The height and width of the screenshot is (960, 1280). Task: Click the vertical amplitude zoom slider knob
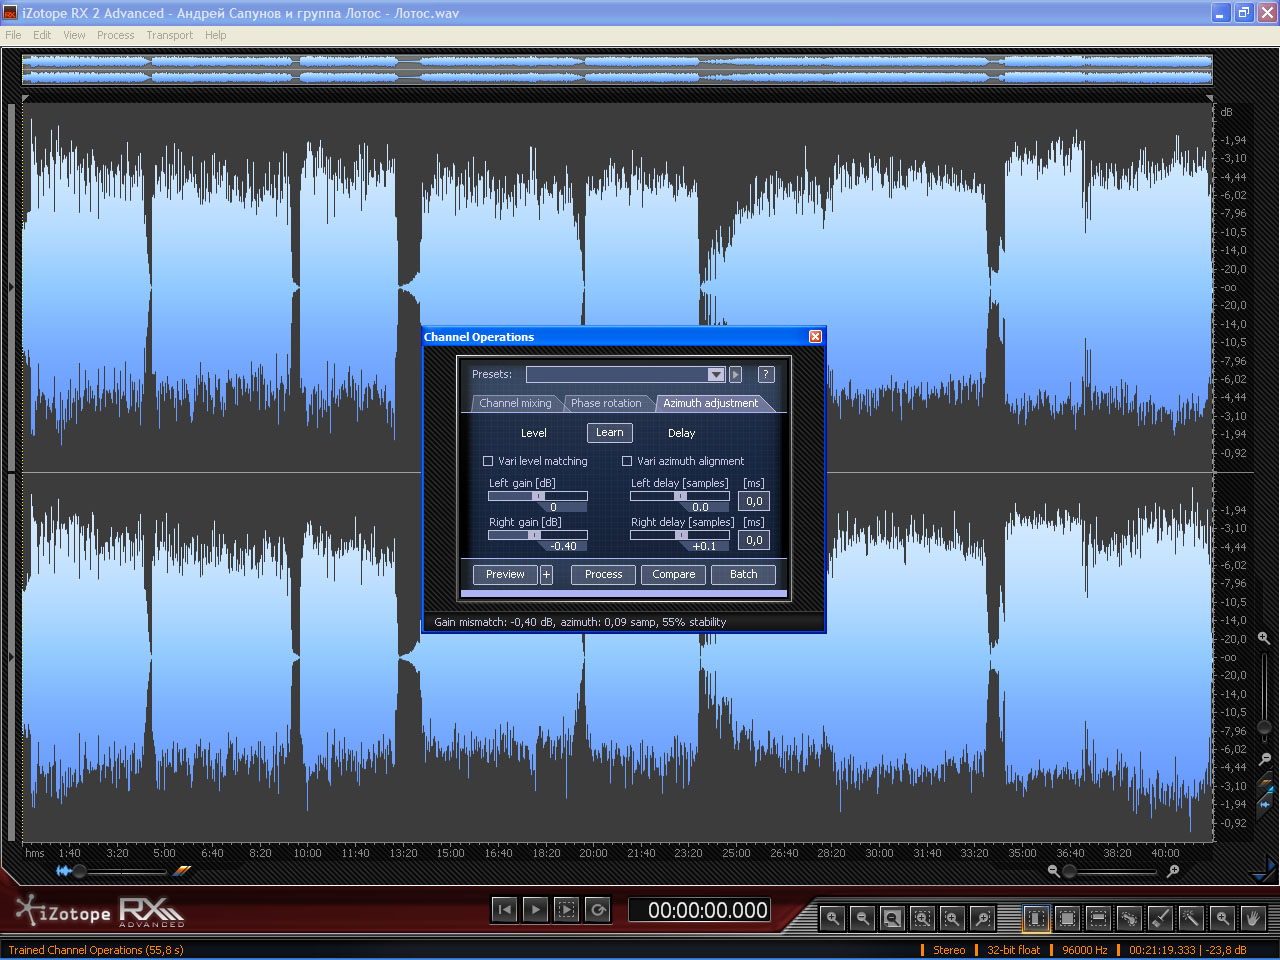point(1264,727)
